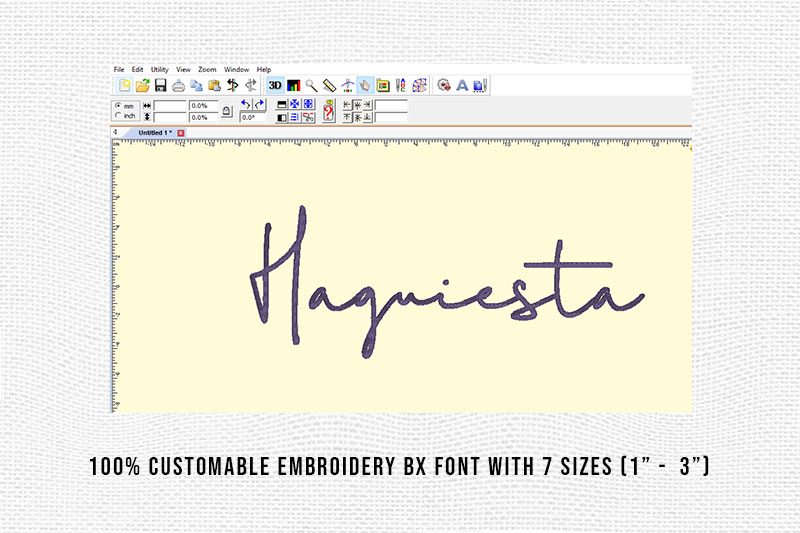Viewport: 800px width, 533px height.
Task: Click the Save floppy disk icon
Action: click(x=161, y=85)
